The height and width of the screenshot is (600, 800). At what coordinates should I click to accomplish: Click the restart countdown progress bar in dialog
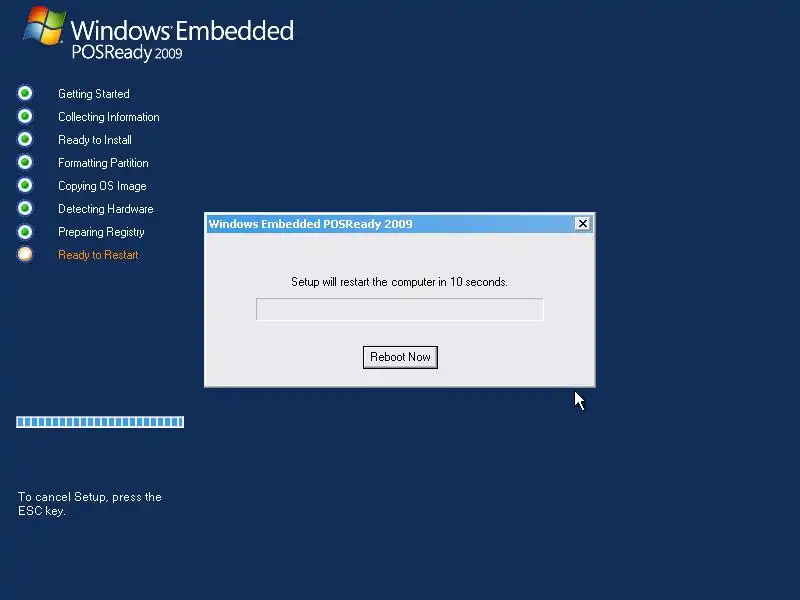[x=399, y=309]
